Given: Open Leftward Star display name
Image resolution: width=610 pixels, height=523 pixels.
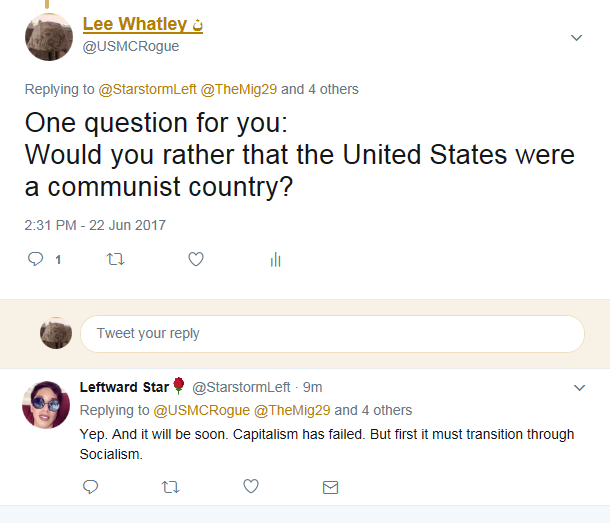Looking at the screenshot, I should click(x=124, y=387).
